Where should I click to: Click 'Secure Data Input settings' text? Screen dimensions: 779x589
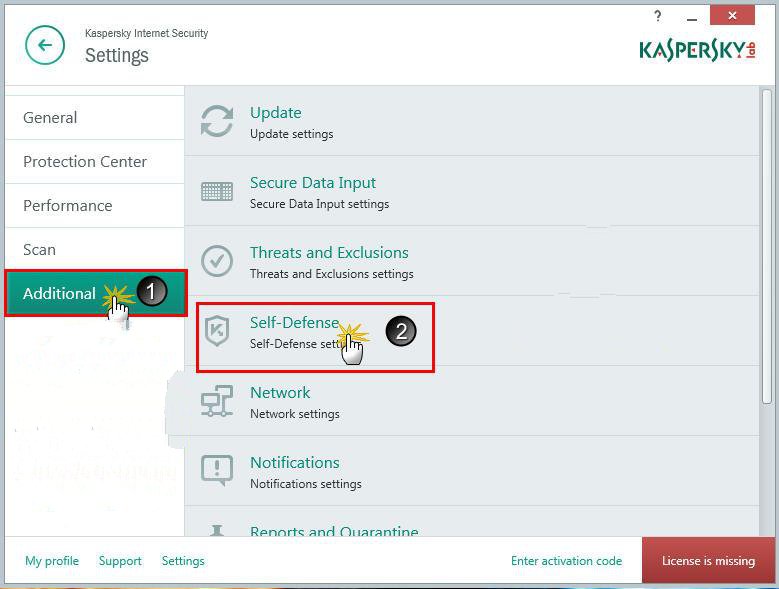coord(319,204)
